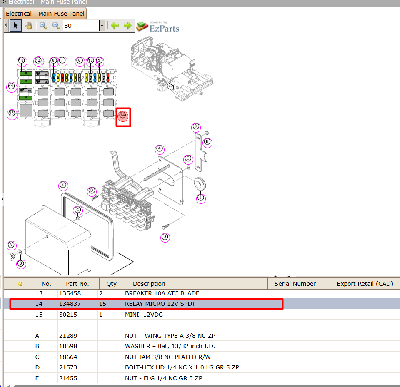
Task: Open the zoom level dropdown arrow
Action: [x=102, y=26]
